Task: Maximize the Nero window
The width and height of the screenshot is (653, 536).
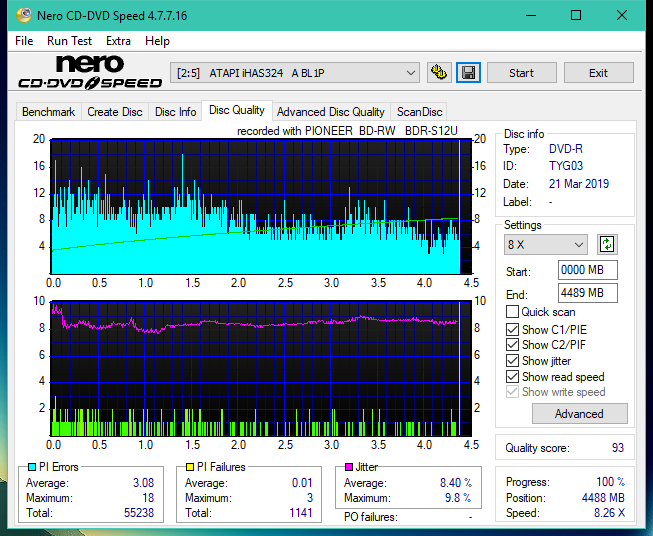Action: click(x=576, y=15)
